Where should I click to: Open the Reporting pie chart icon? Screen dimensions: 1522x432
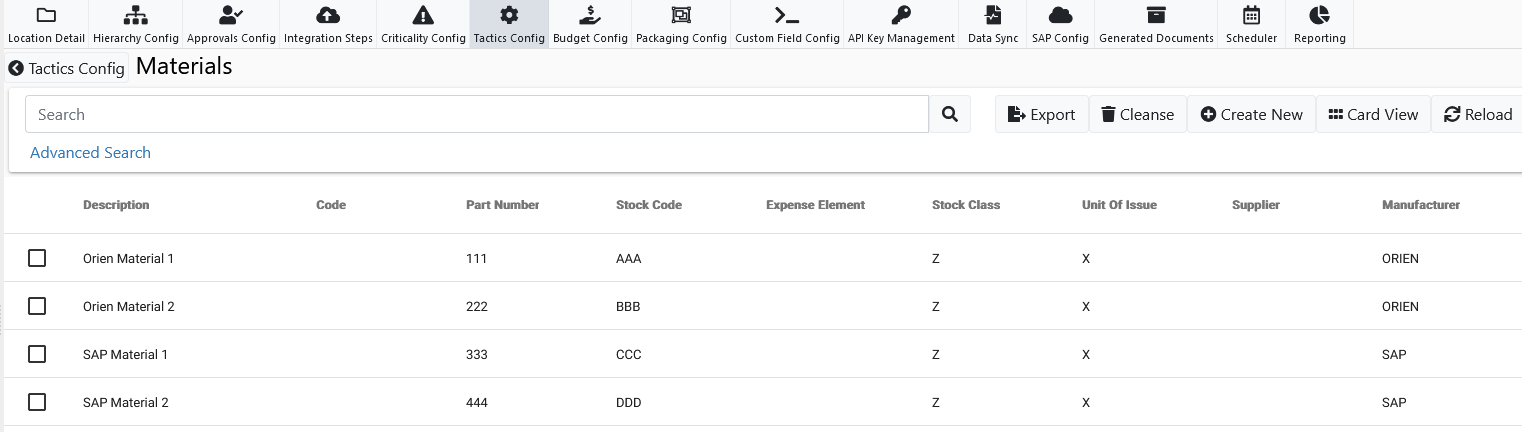click(x=1319, y=16)
